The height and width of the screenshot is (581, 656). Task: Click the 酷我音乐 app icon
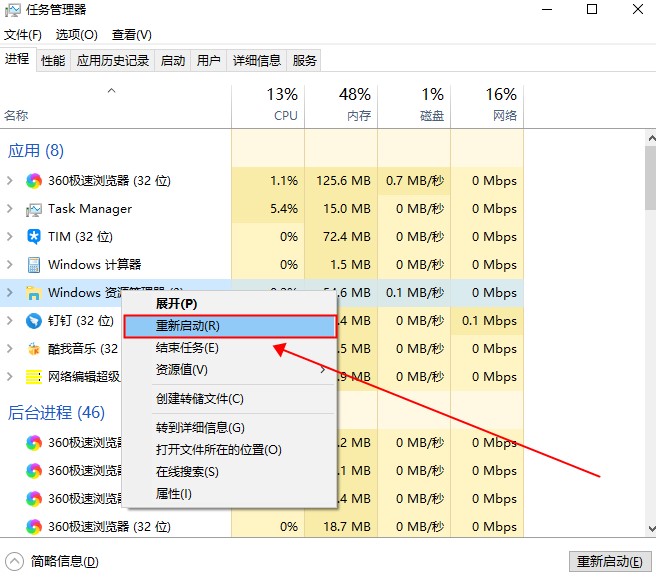point(33,349)
